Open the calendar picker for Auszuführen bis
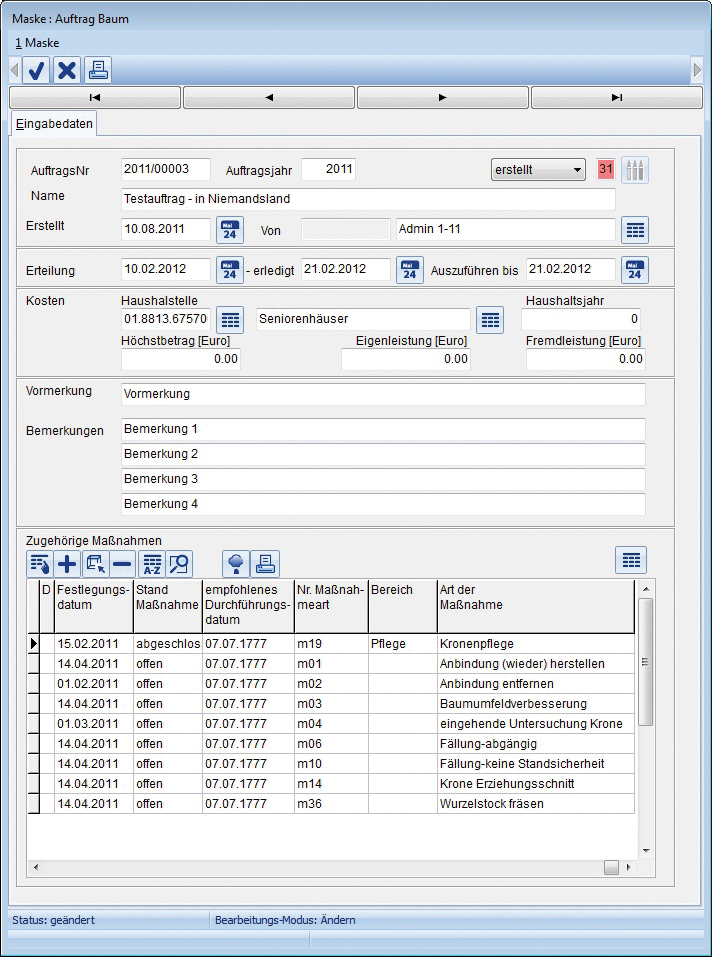712x957 pixels. pos(635,270)
